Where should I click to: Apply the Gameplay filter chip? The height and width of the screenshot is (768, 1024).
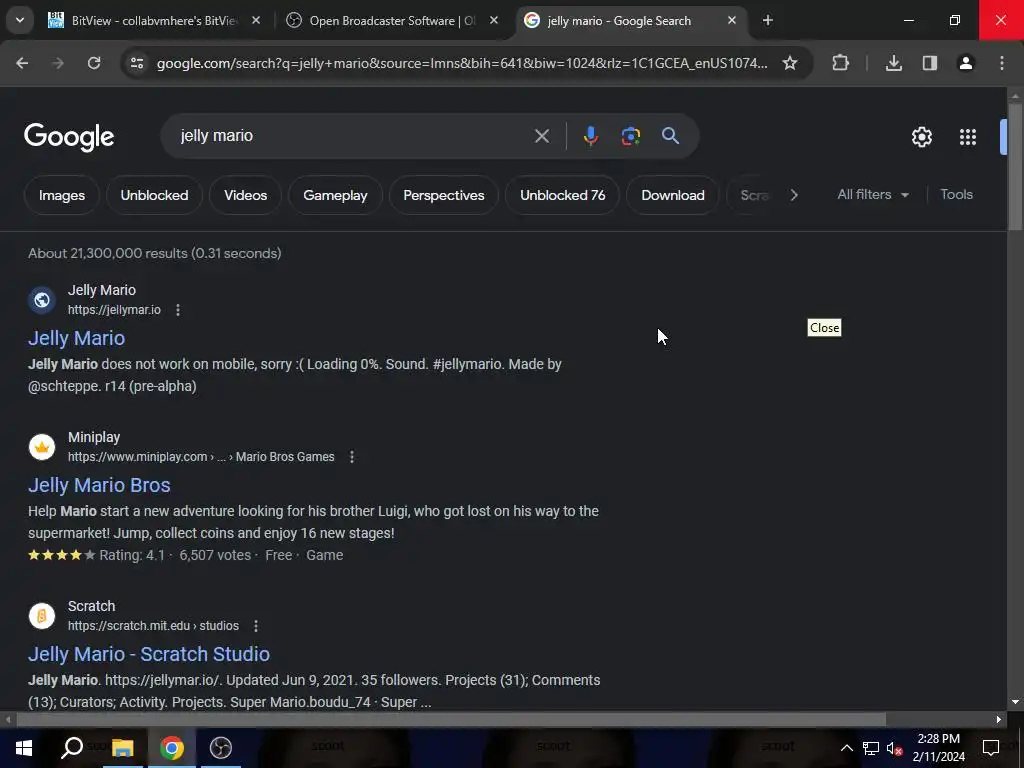pos(335,195)
